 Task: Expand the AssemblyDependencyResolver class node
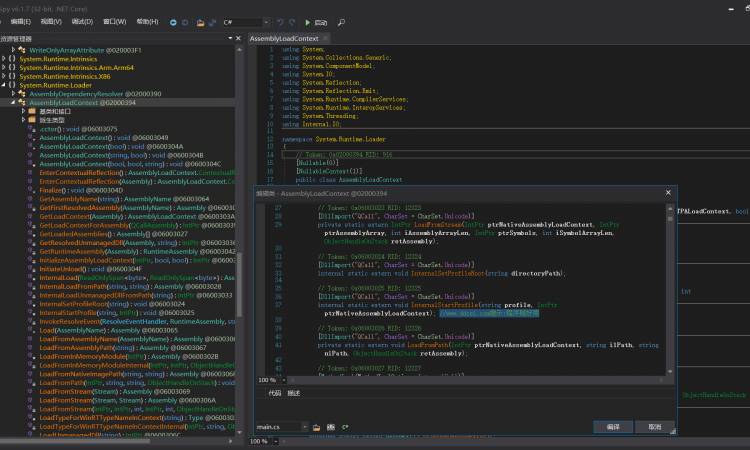(13, 94)
